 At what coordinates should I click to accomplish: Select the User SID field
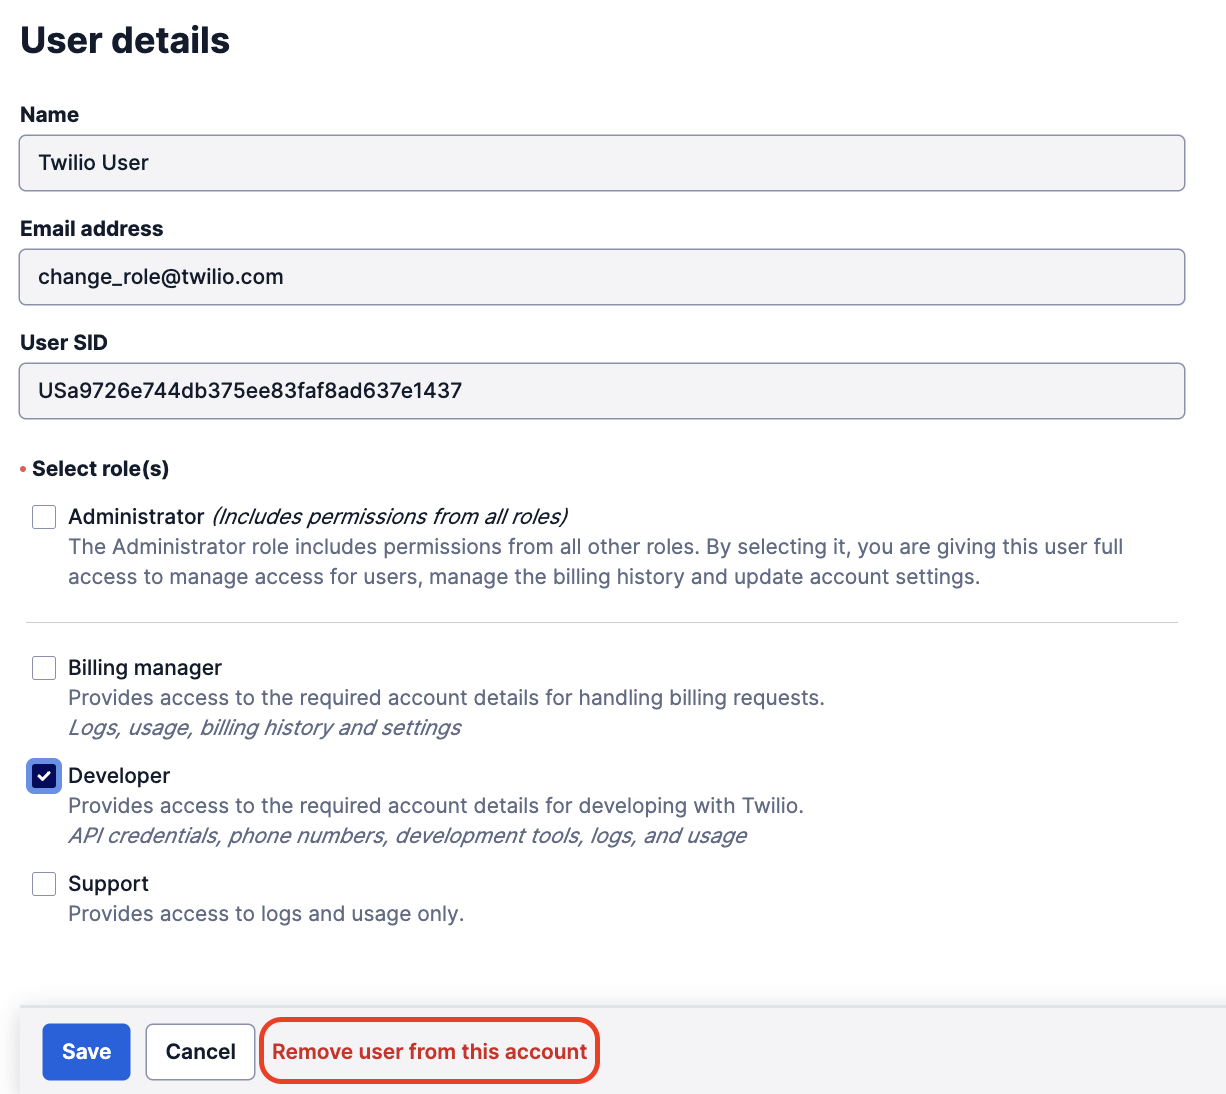601,391
